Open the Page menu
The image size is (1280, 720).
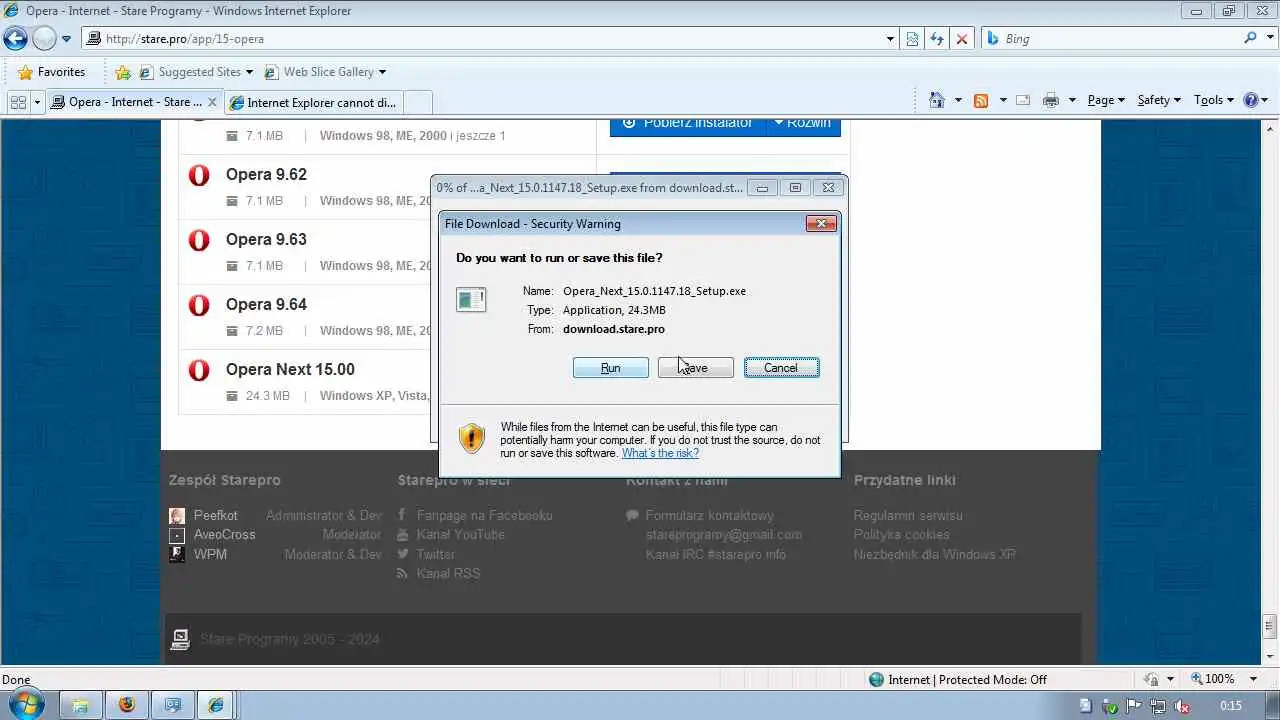pos(1106,100)
